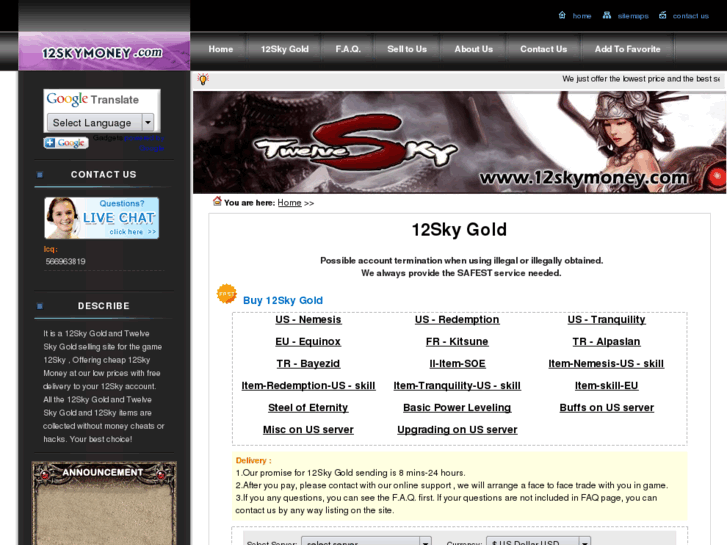Click the orange FAST badge icon
Image resolution: width=727 pixels, height=545 pixels.
[x=226, y=294]
